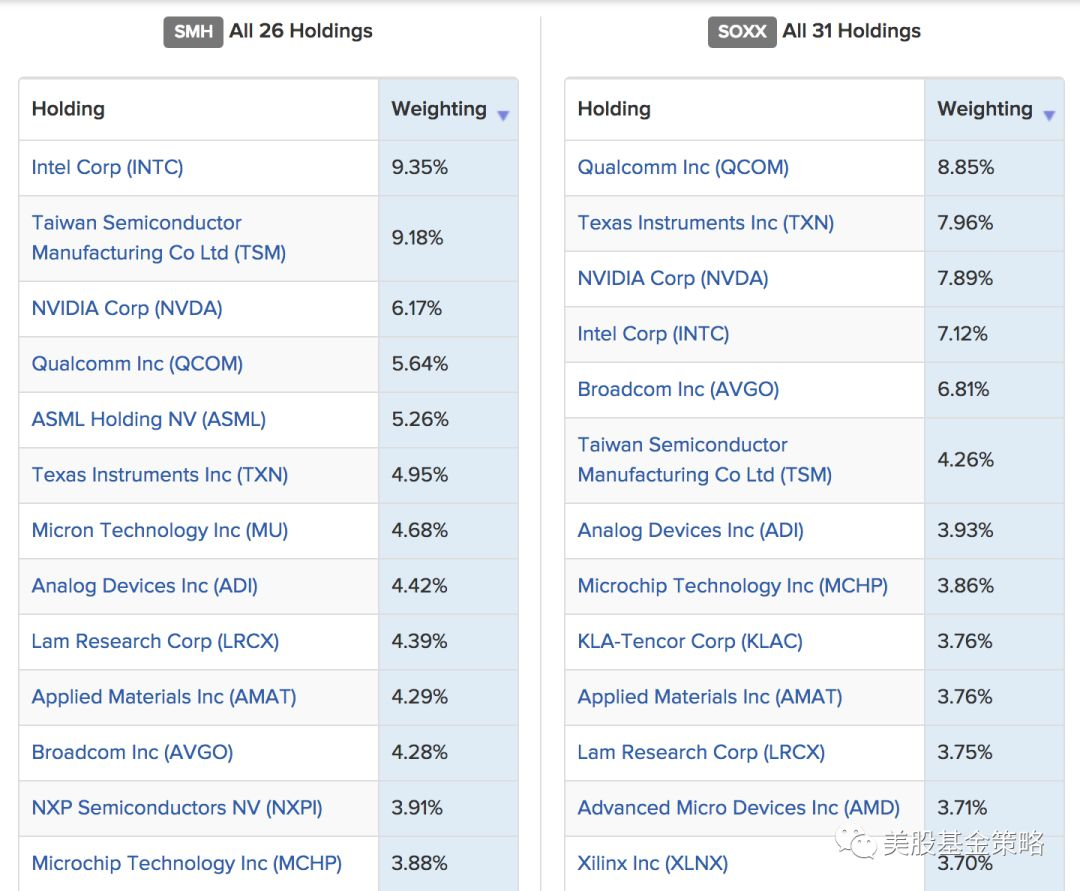Click the SMH Holding column header

pyautogui.click(x=68, y=109)
